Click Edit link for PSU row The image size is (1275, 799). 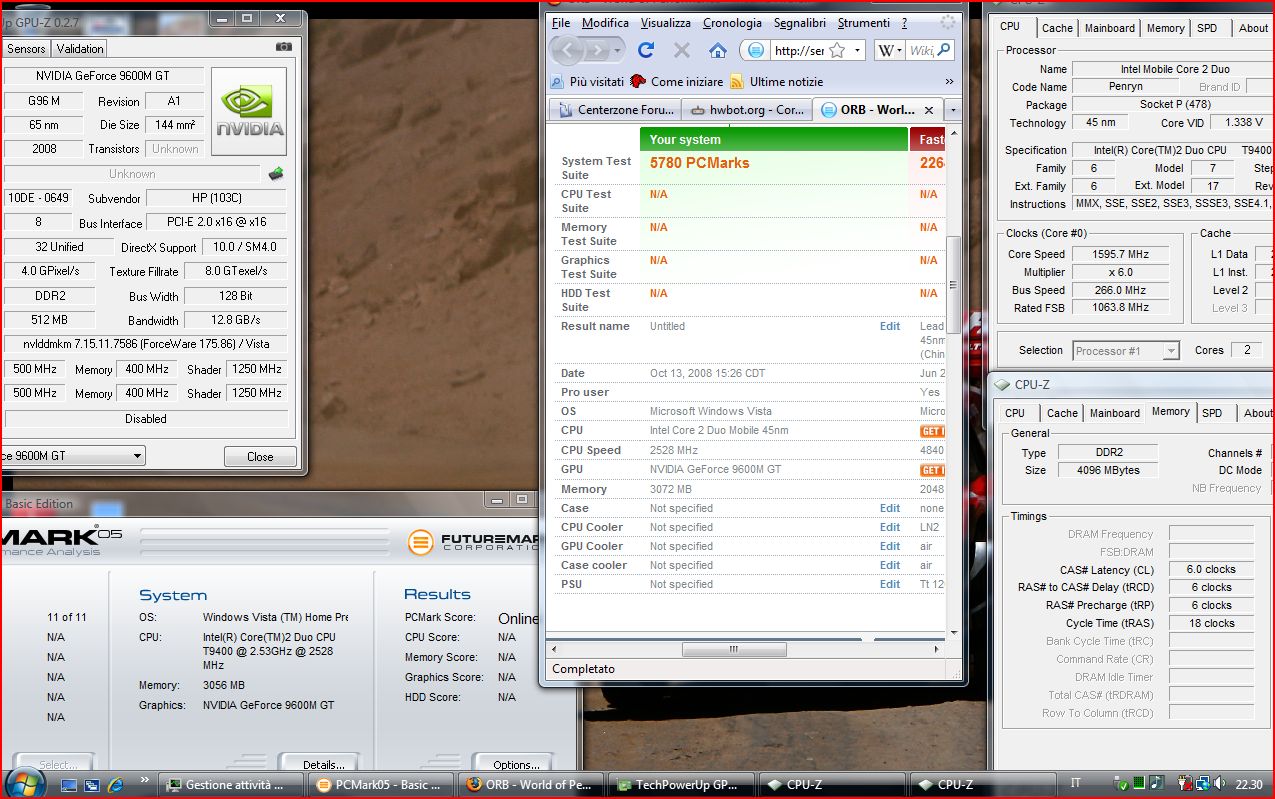coord(890,584)
